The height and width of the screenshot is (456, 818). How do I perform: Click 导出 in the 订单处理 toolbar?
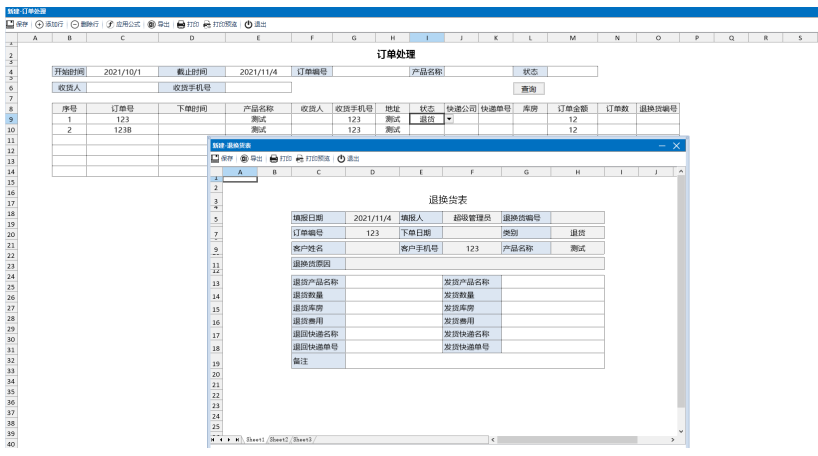coord(152,23)
